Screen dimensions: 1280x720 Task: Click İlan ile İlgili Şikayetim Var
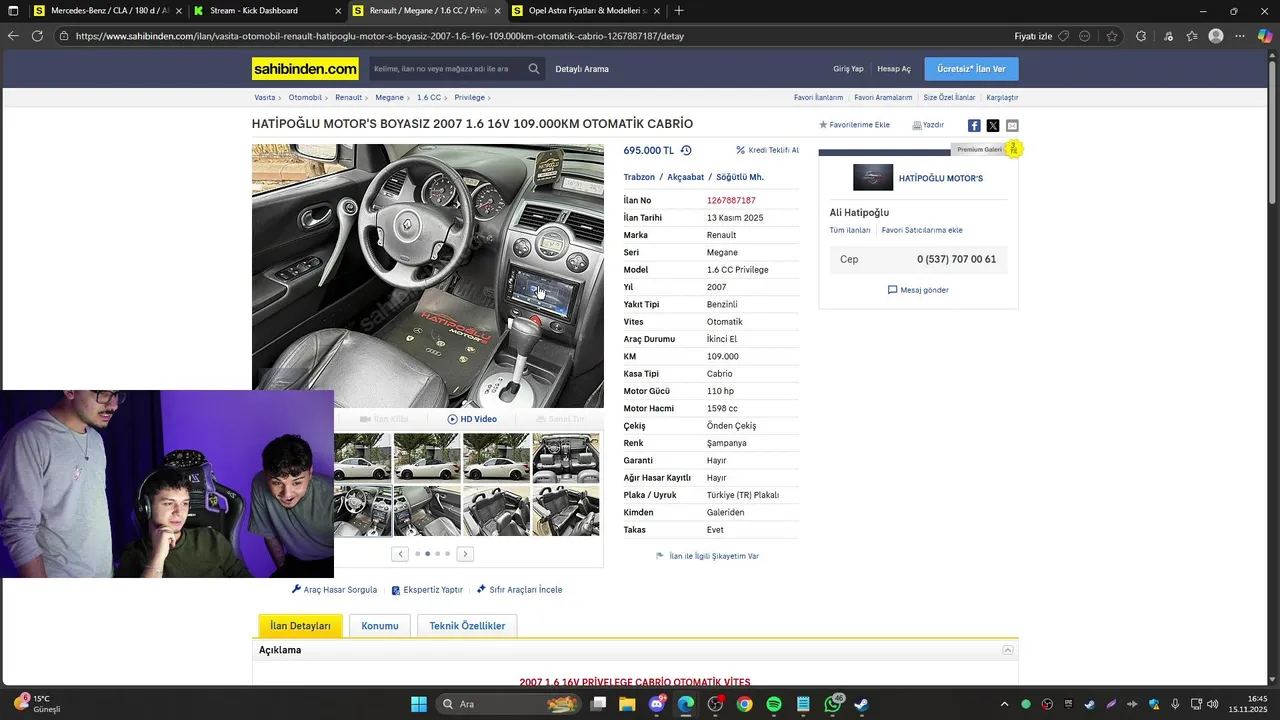point(707,556)
